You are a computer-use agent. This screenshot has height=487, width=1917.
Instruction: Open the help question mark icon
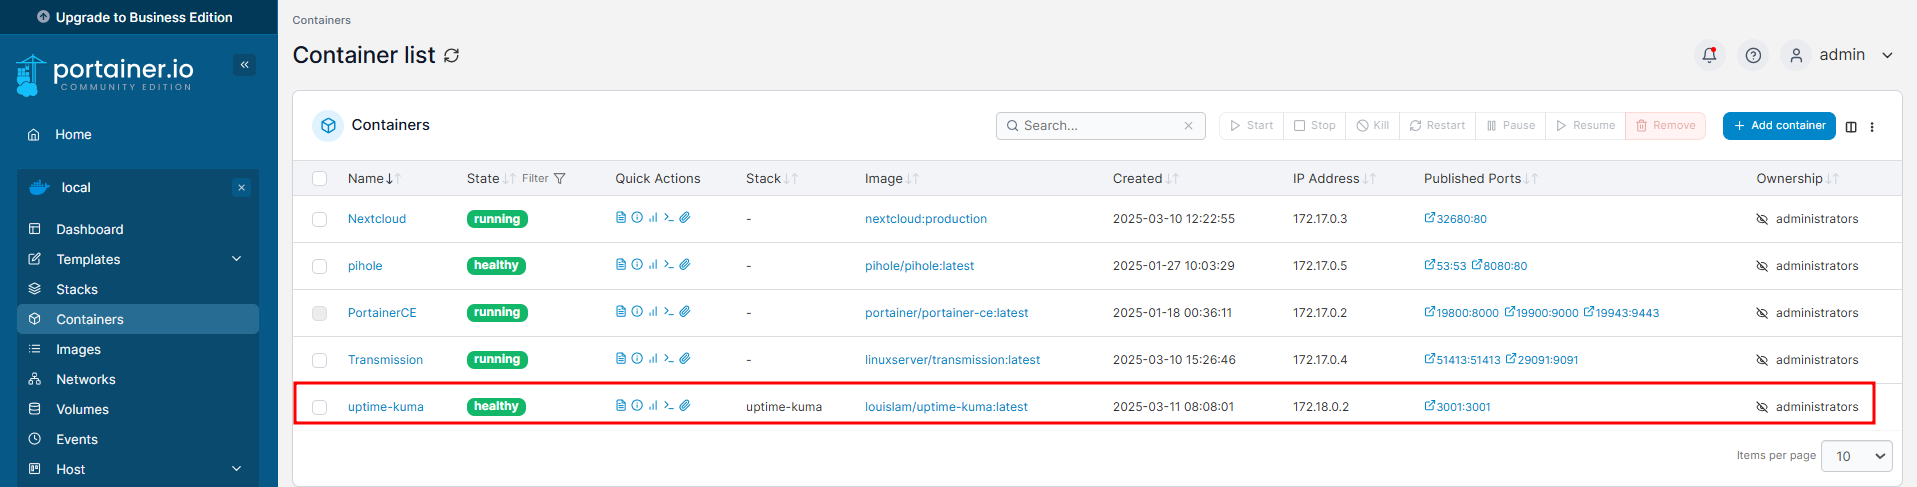[x=1753, y=55]
